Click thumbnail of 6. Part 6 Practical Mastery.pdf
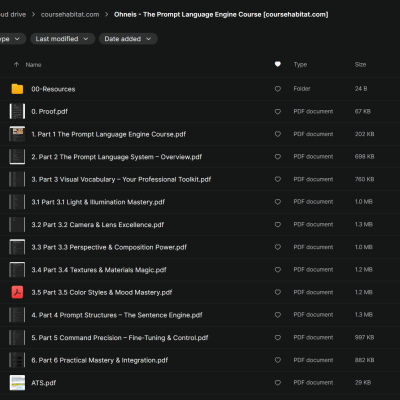Image resolution: width=400 pixels, height=400 pixels. [x=17, y=360]
